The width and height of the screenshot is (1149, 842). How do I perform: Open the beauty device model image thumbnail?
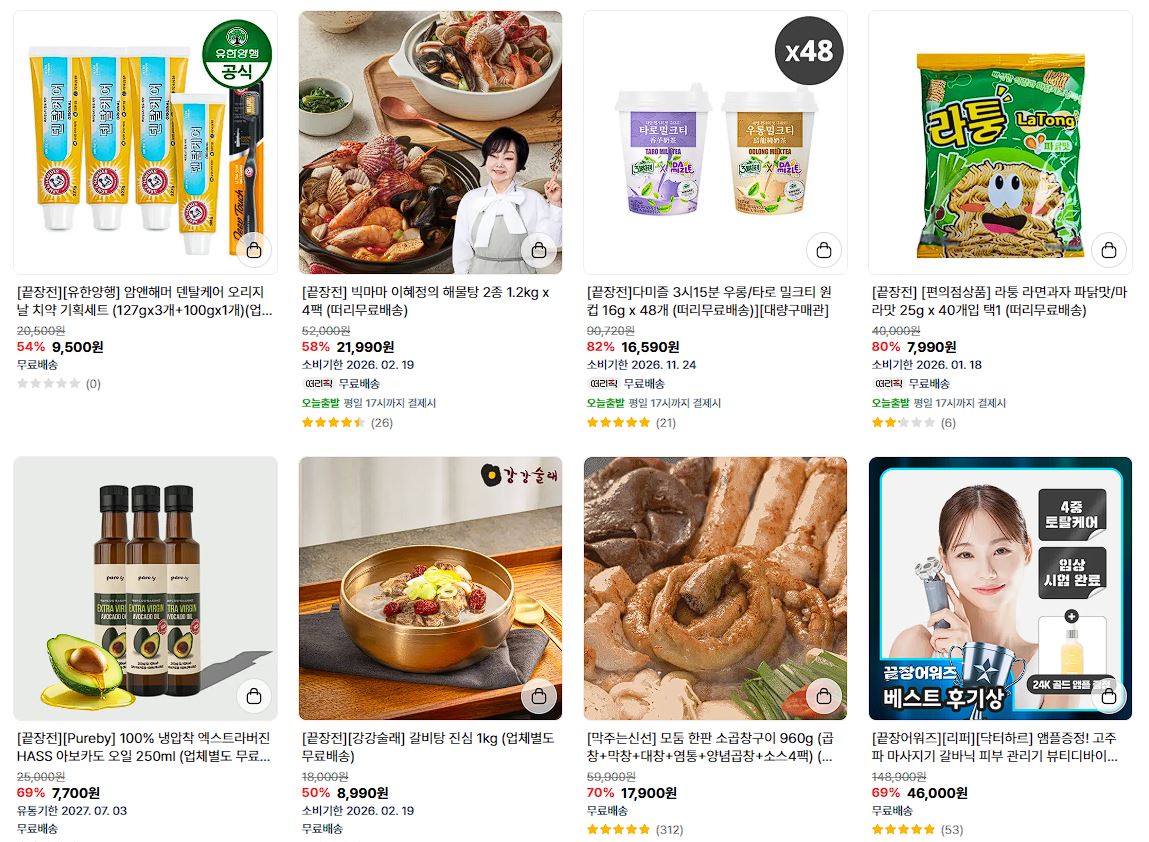[1000, 588]
